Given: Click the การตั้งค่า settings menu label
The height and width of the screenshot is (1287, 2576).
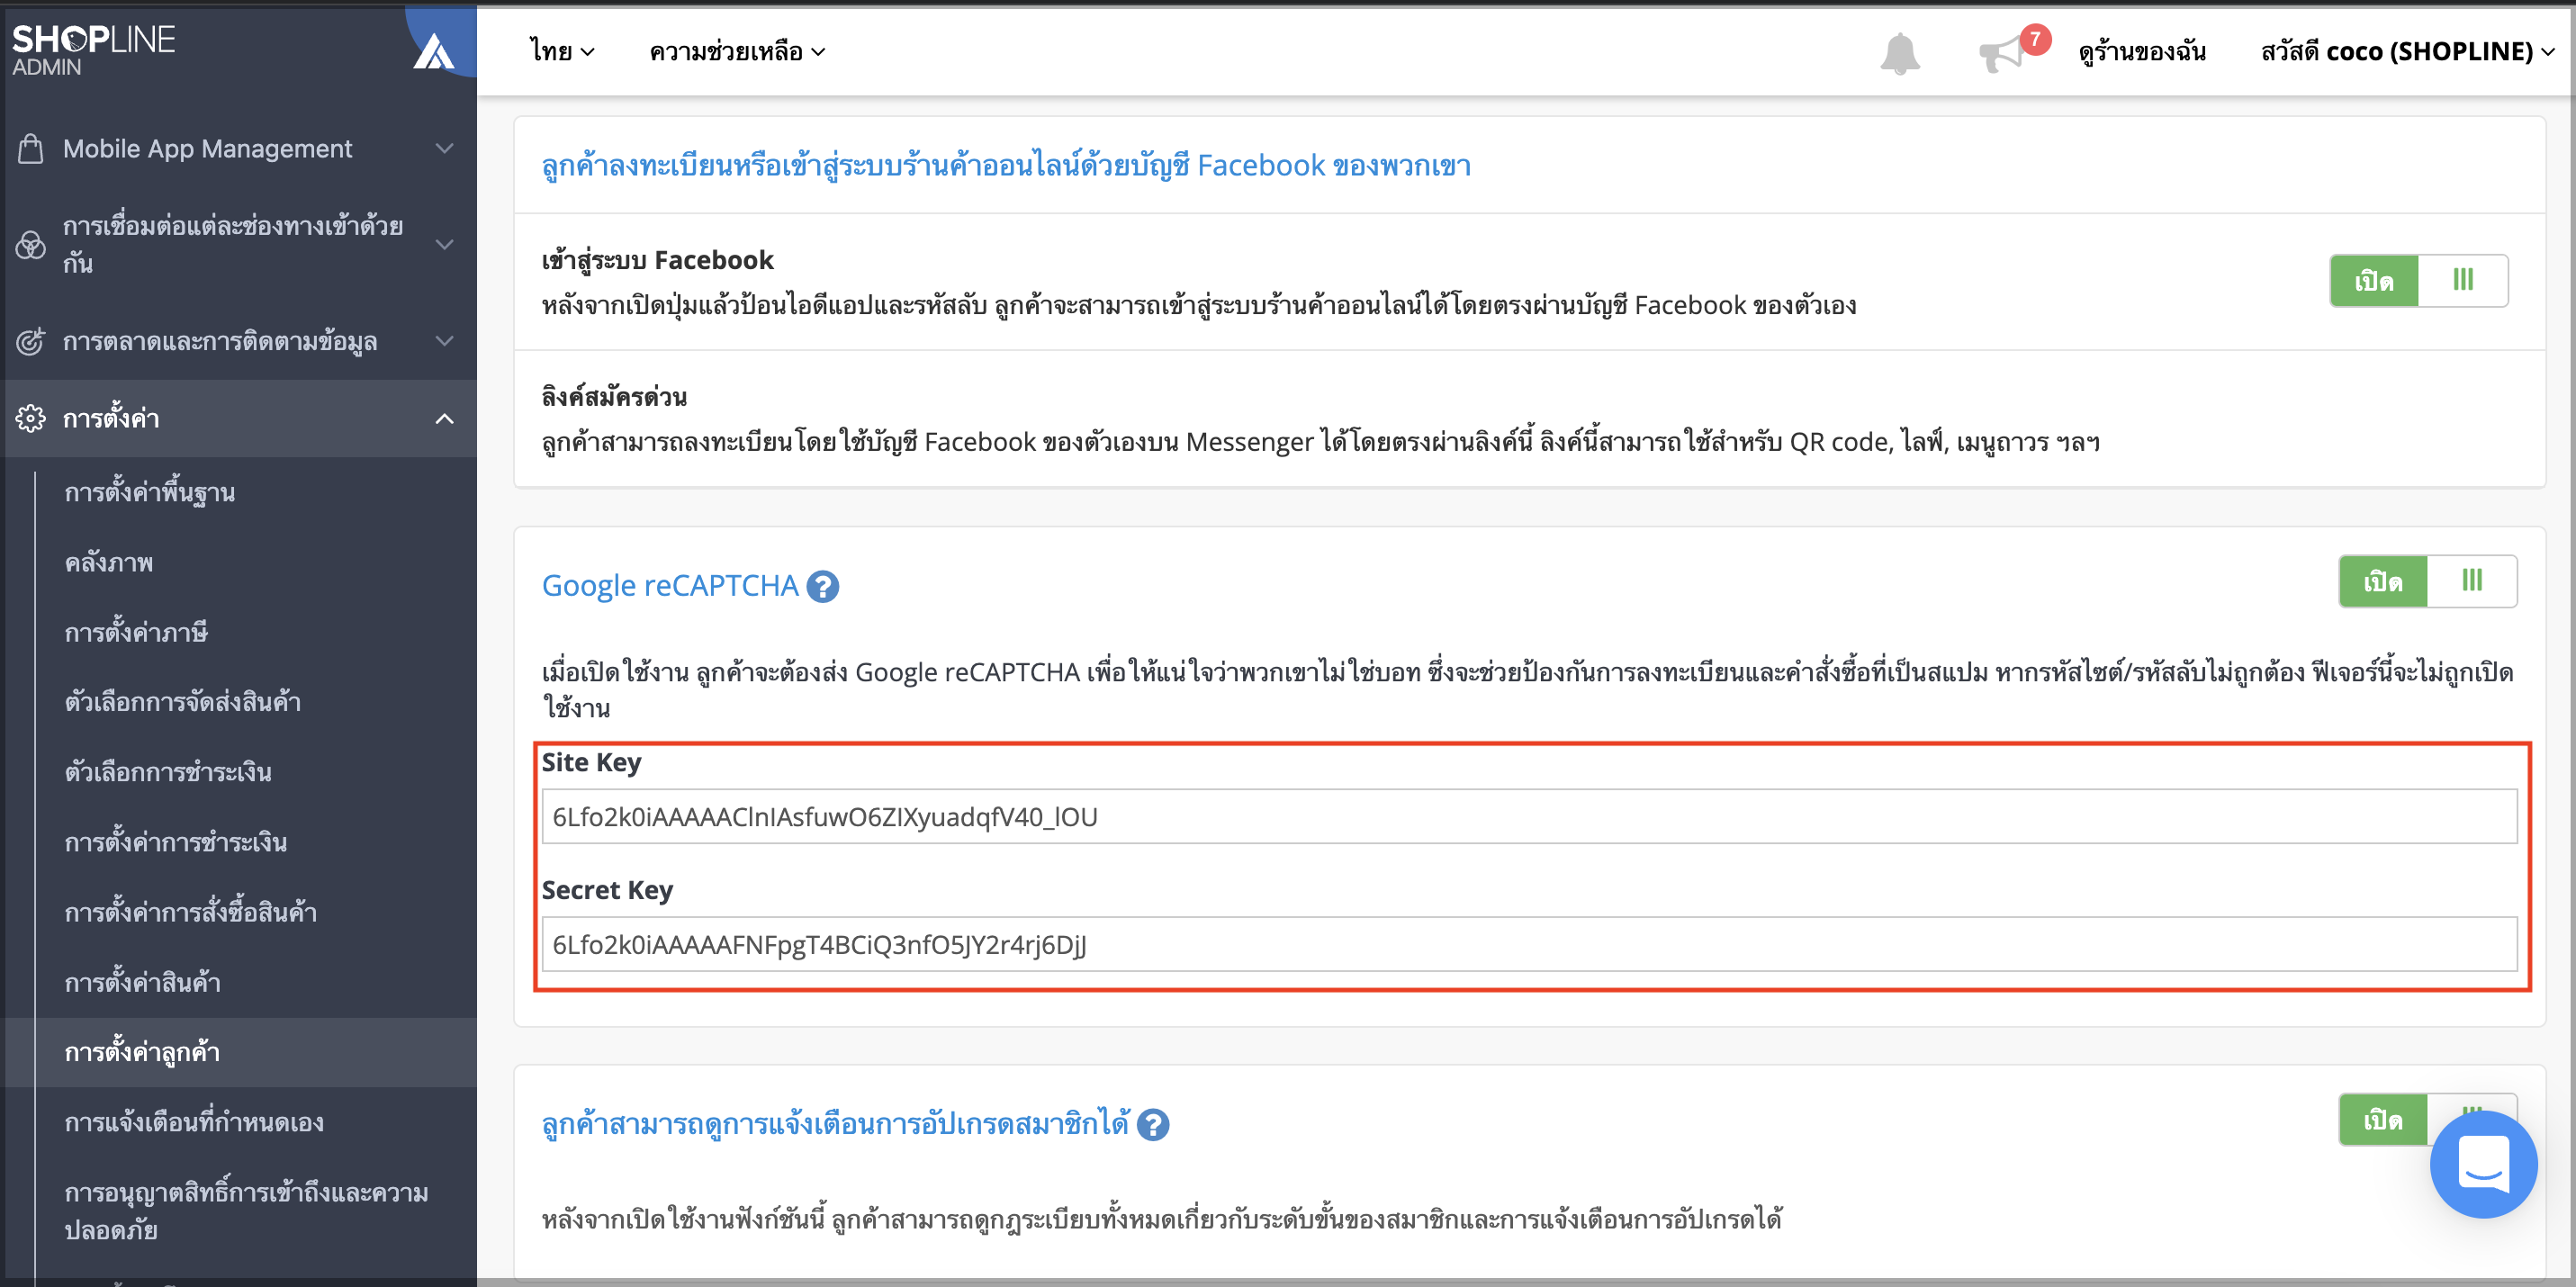Looking at the screenshot, I should click(x=111, y=418).
